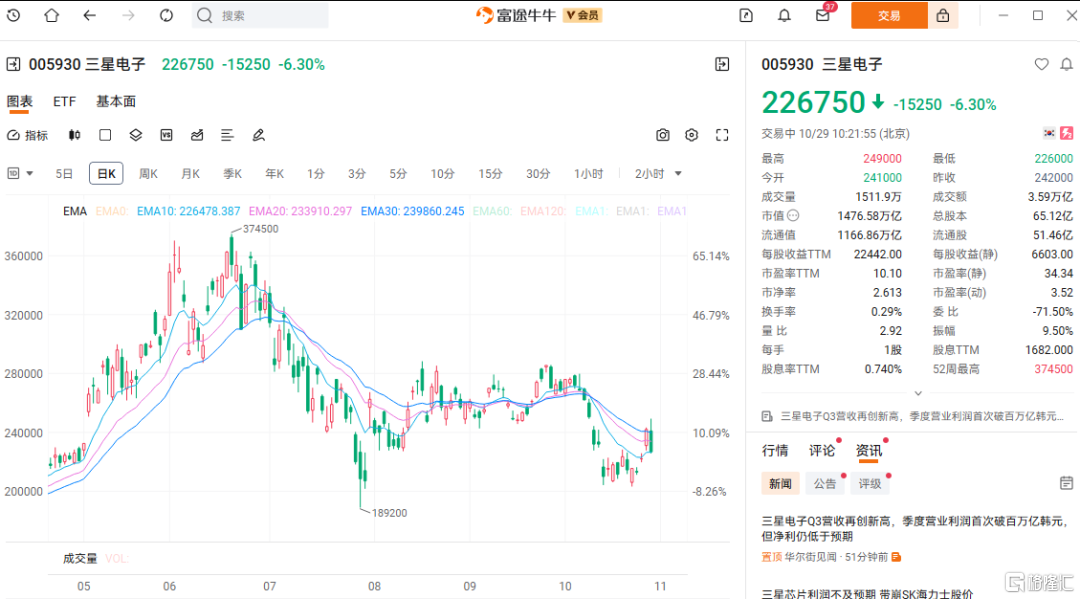This screenshot has width=1080, height=599.
Task: Select the 1小时 timeframe
Action: pyautogui.click(x=588, y=174)
